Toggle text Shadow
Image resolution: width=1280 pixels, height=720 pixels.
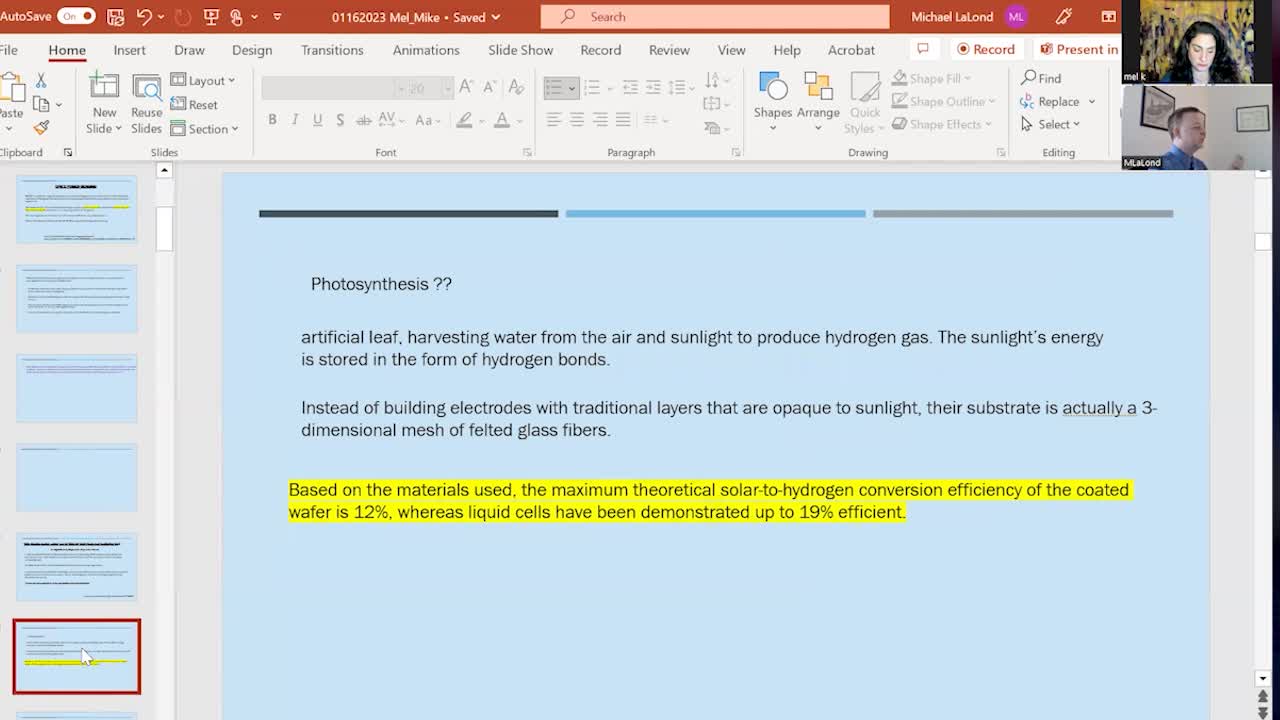click(x=340, y=120)
